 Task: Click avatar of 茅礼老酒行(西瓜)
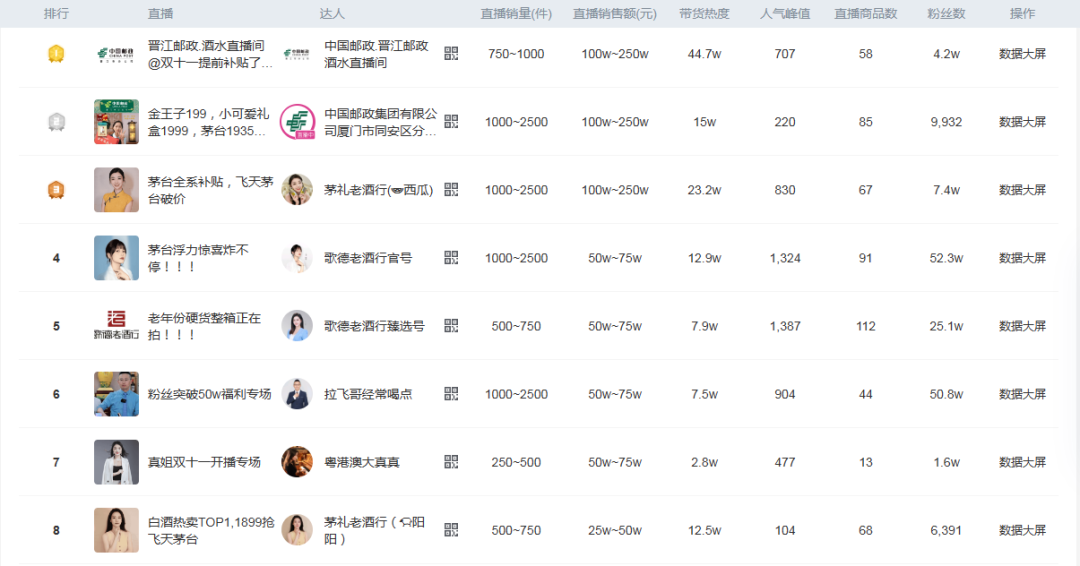pyautogui.click(x=297, y=189)
